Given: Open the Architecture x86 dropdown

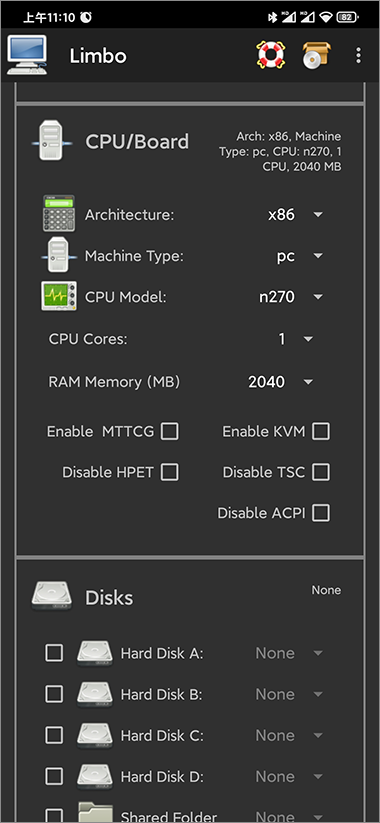Looking at the screenshot, I should point(295,215).
